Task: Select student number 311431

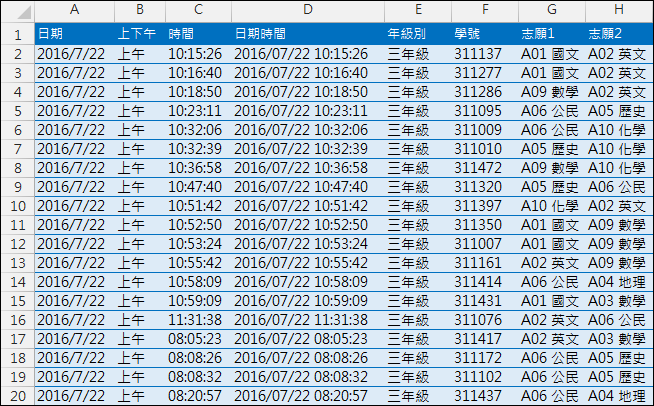Action: pos(485,301)
